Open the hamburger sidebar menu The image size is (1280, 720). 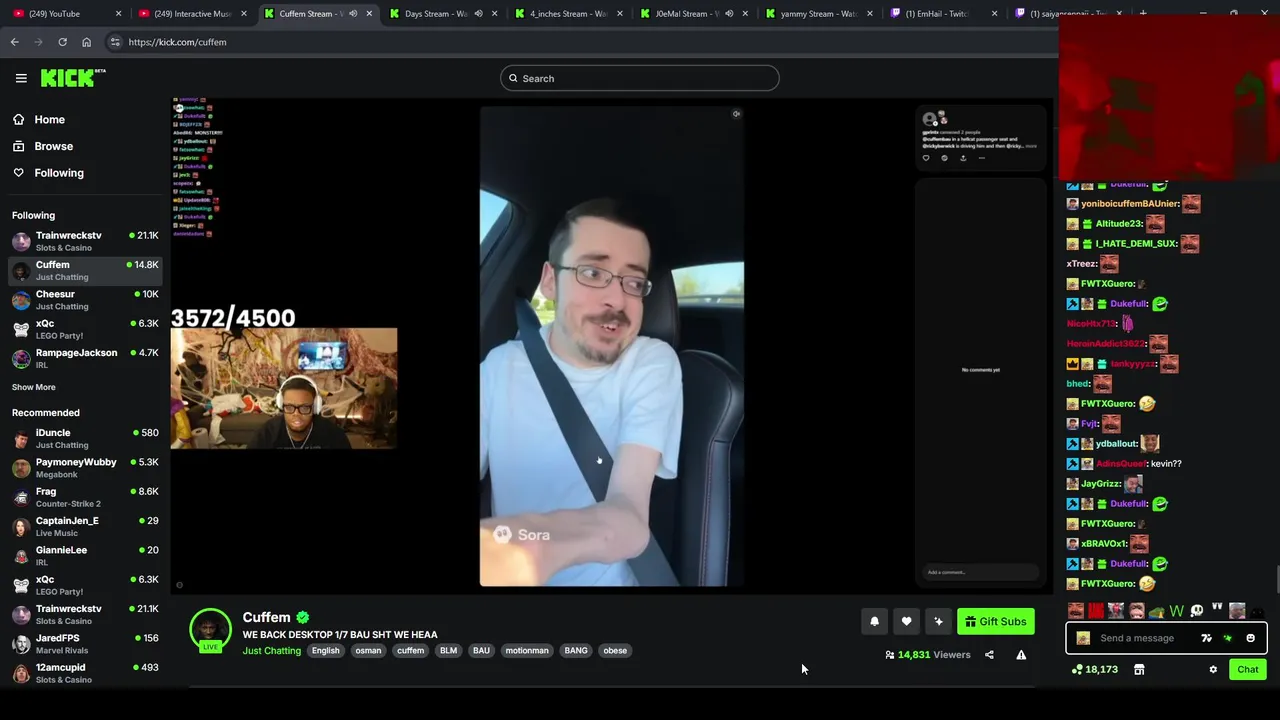(21, 78)
